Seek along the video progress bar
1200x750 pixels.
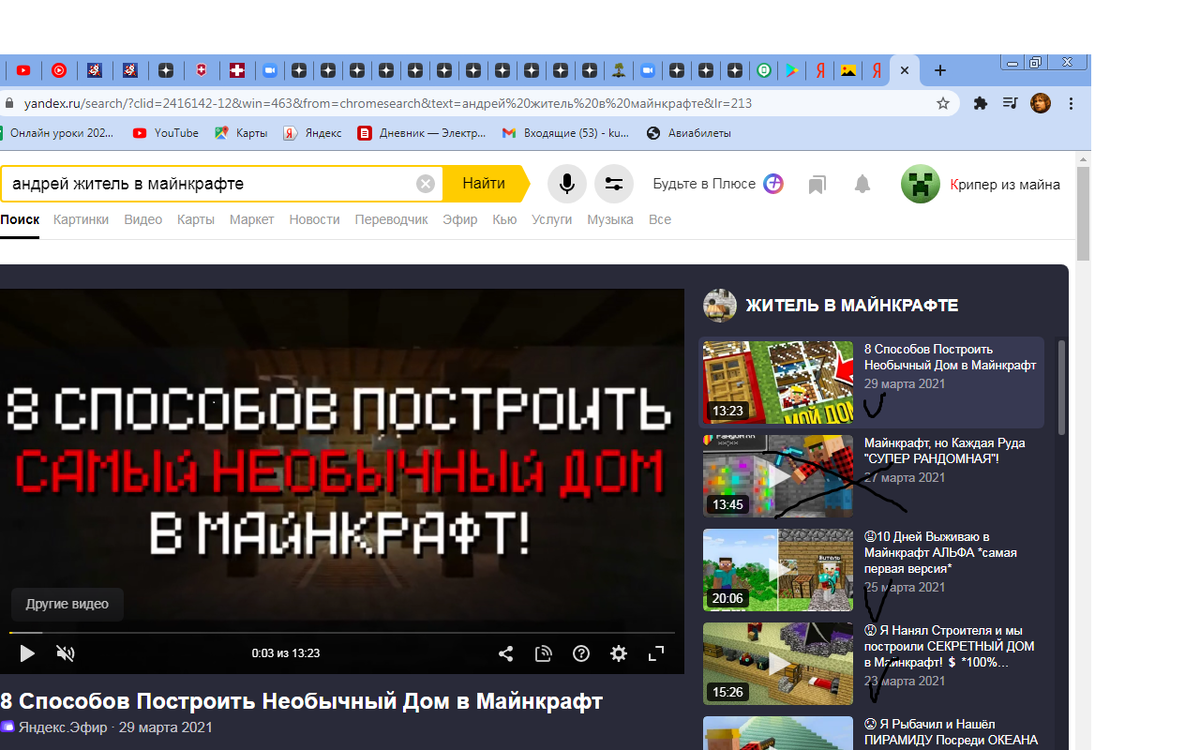tap(342, 632)
